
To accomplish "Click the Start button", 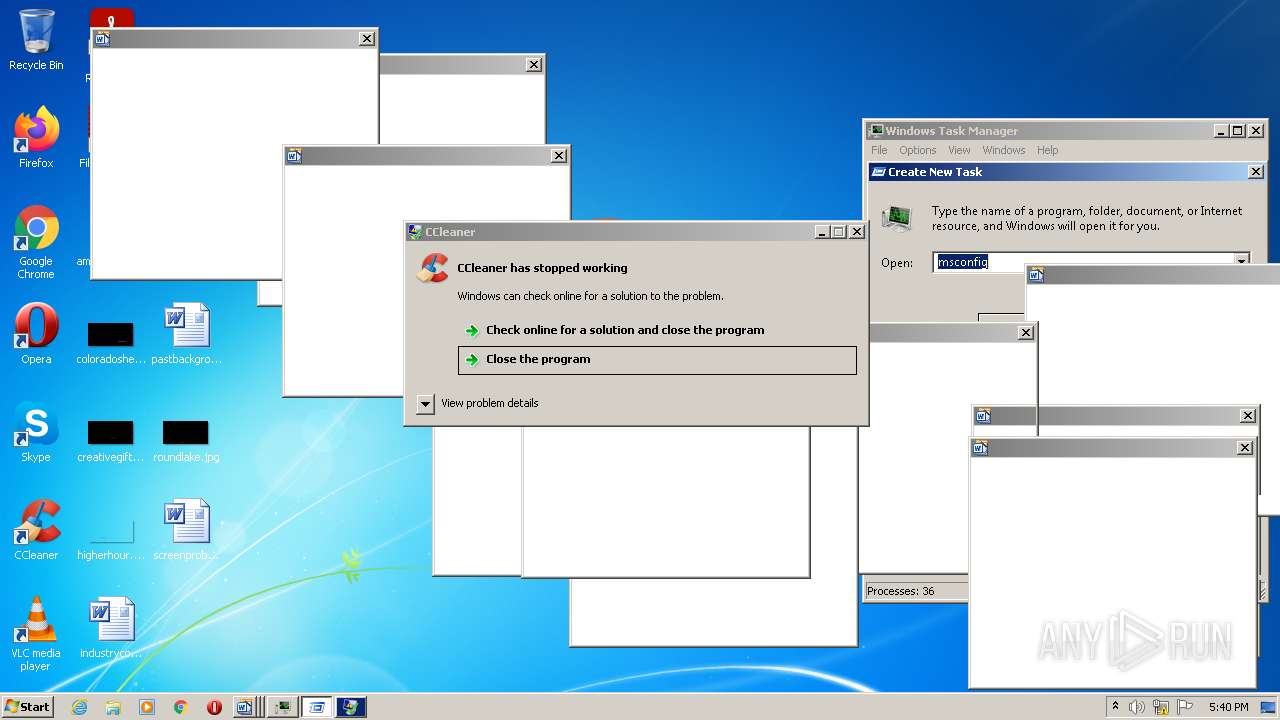I will [27, 707].
